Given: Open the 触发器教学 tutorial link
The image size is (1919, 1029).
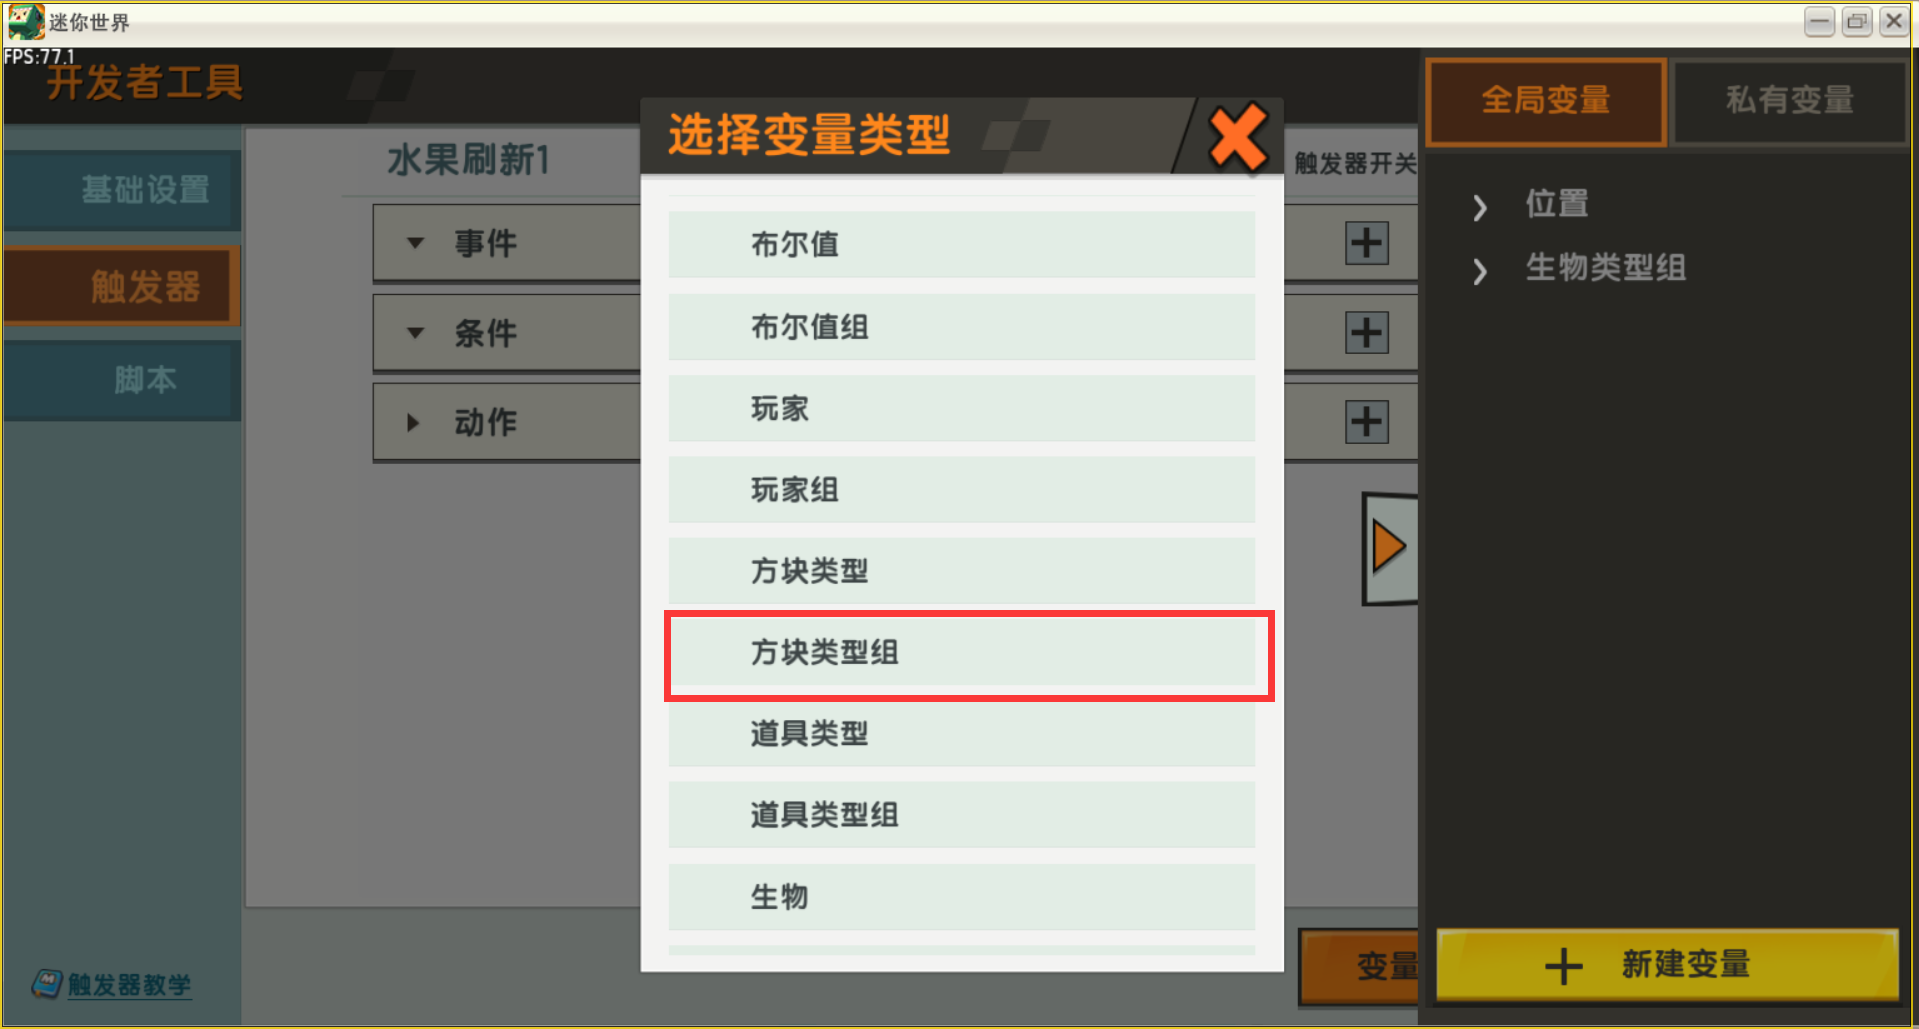Looking at the screenshot, I should coord(129,985).
